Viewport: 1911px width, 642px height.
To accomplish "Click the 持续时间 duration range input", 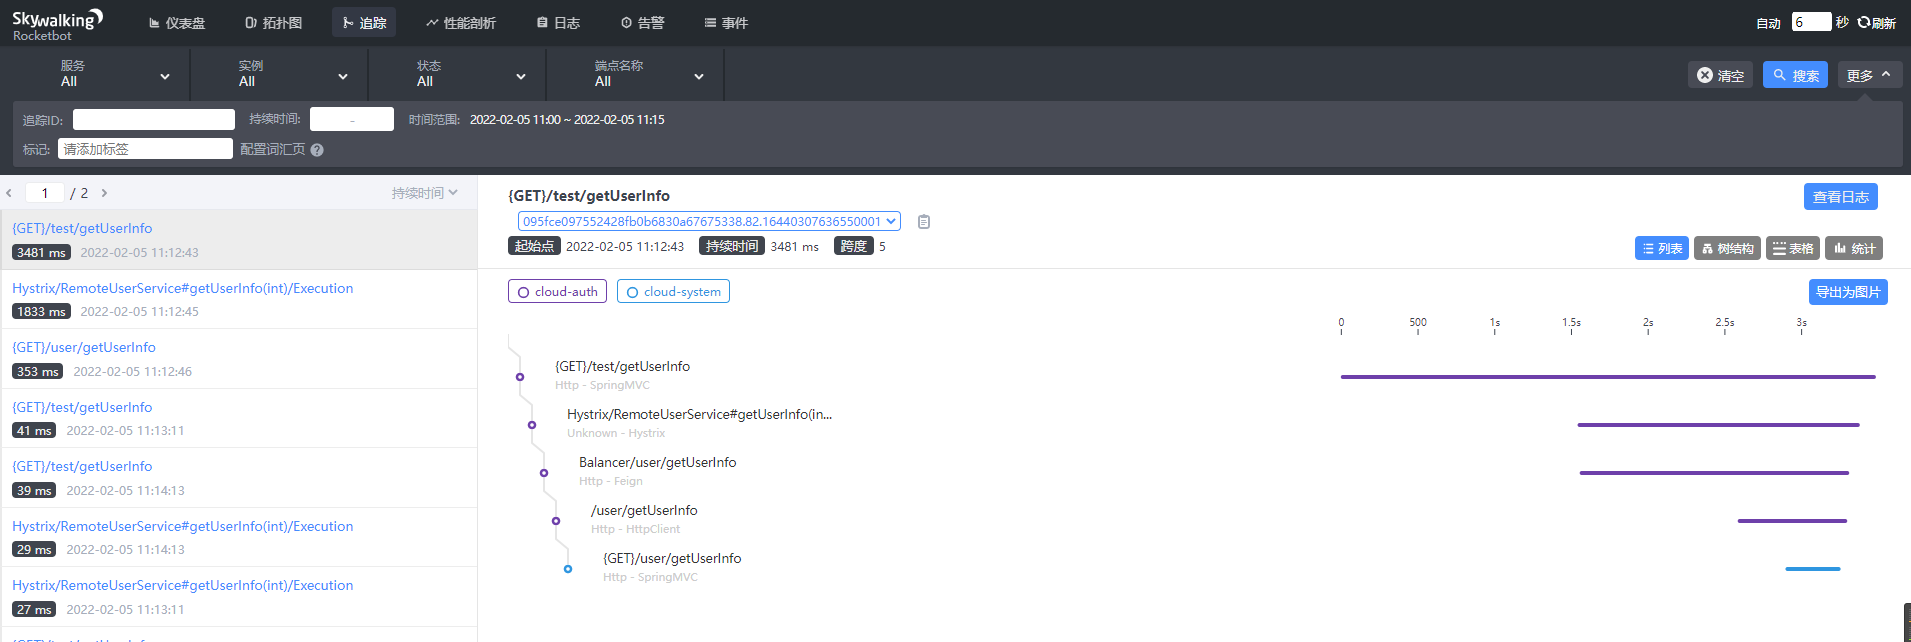I will 352,119.
